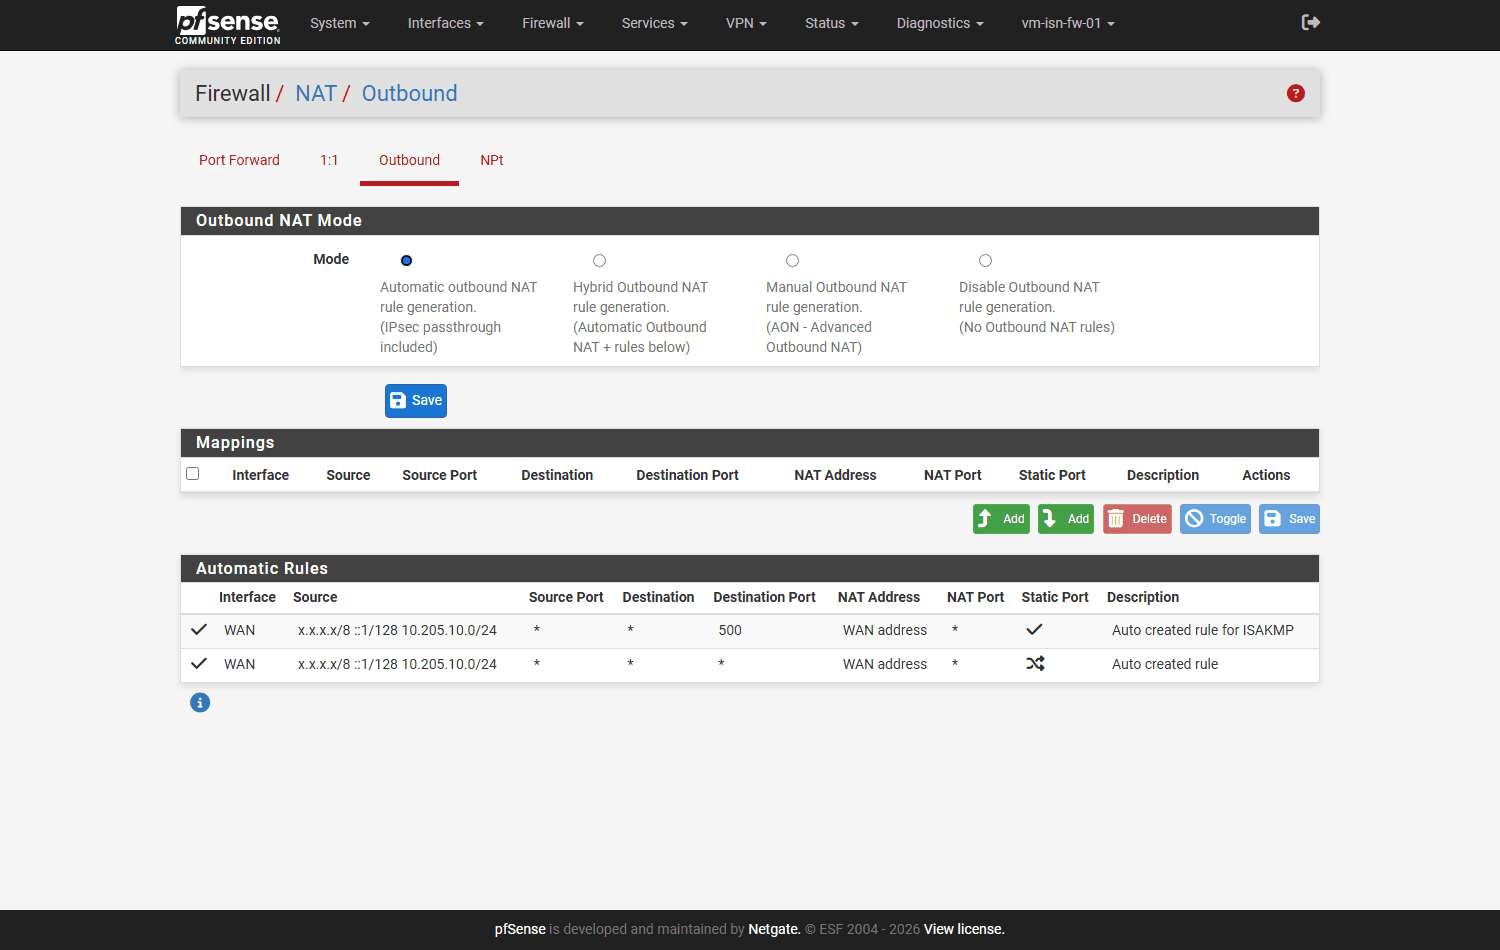Add mapping to top of list

click(x=1001, y=519)
